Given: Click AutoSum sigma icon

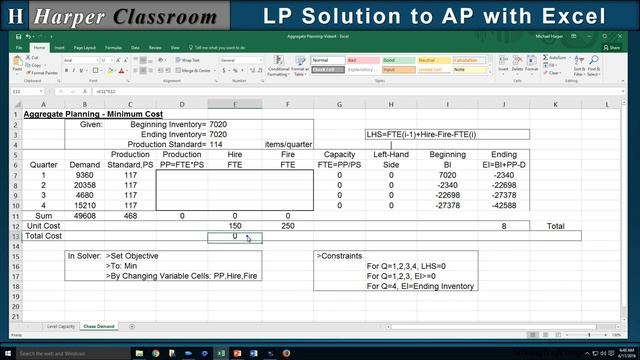Looking at the screenshot, I should click(545, 58).
